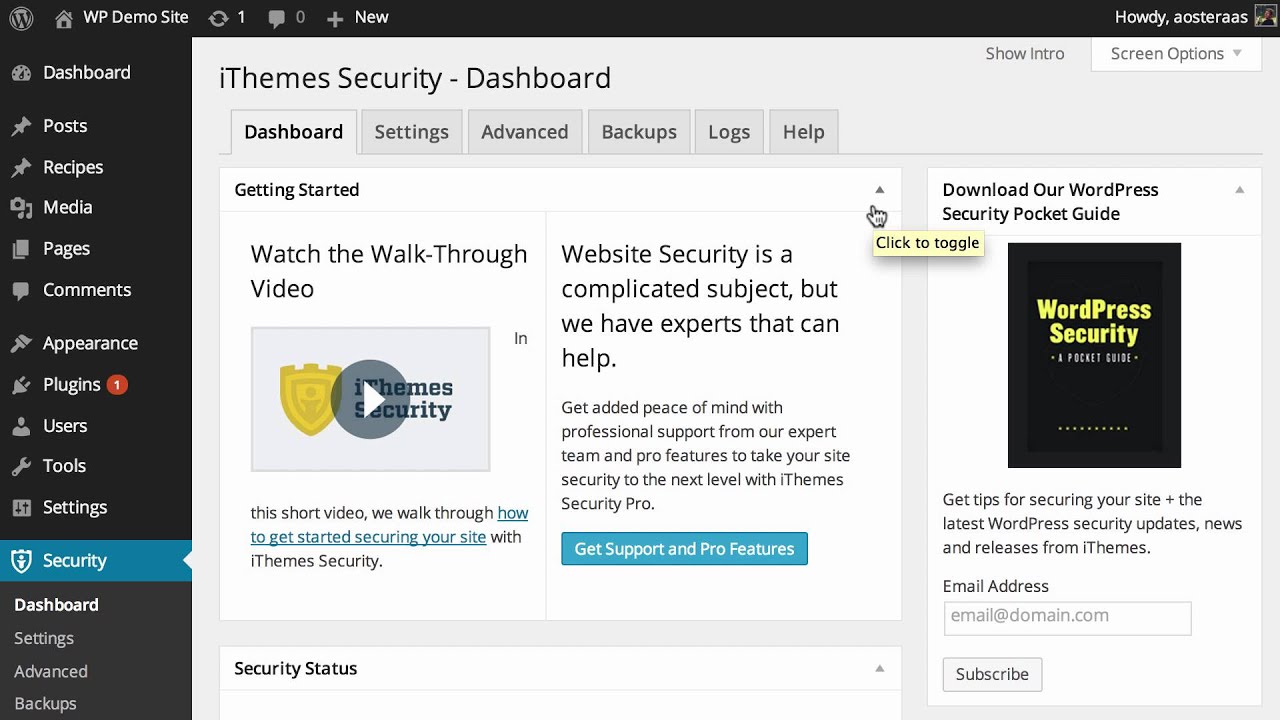This screenshot has width=1280, height=720.
Task: Play the iThemes Security walk-through video
Action: (370, 399)
